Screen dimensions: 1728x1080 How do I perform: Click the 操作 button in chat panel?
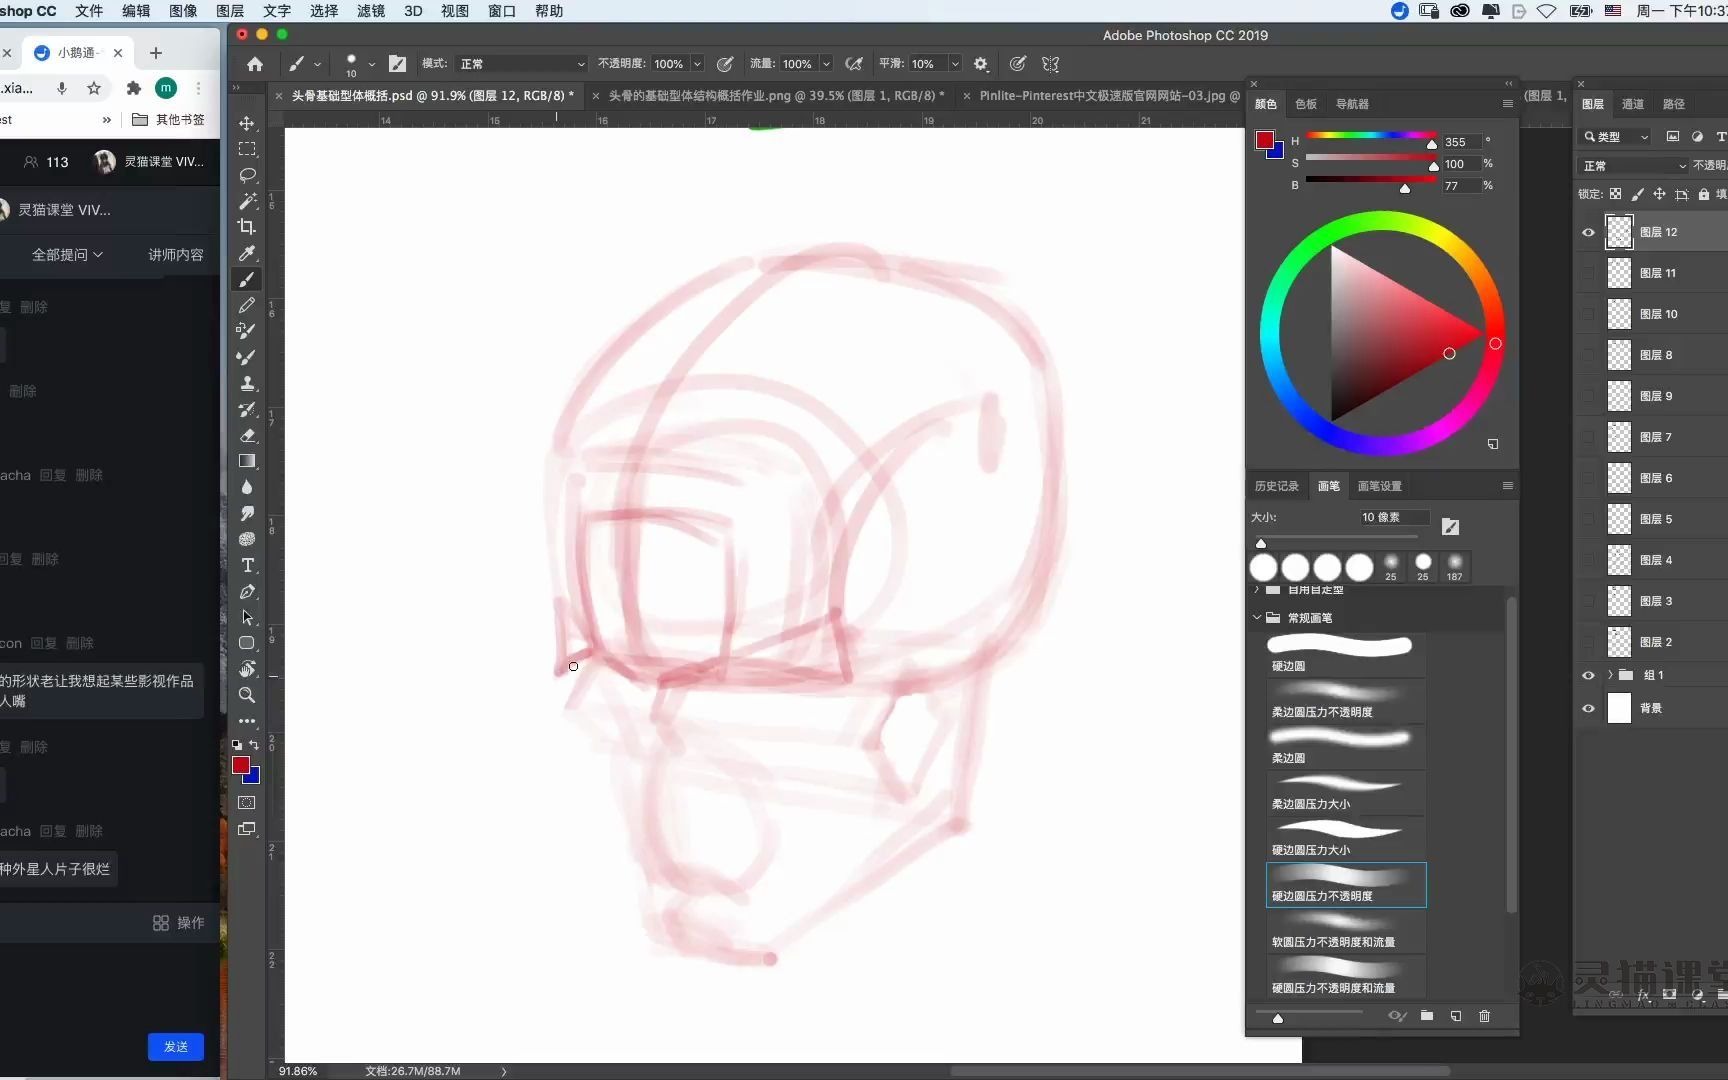click(x=178, y=923)
